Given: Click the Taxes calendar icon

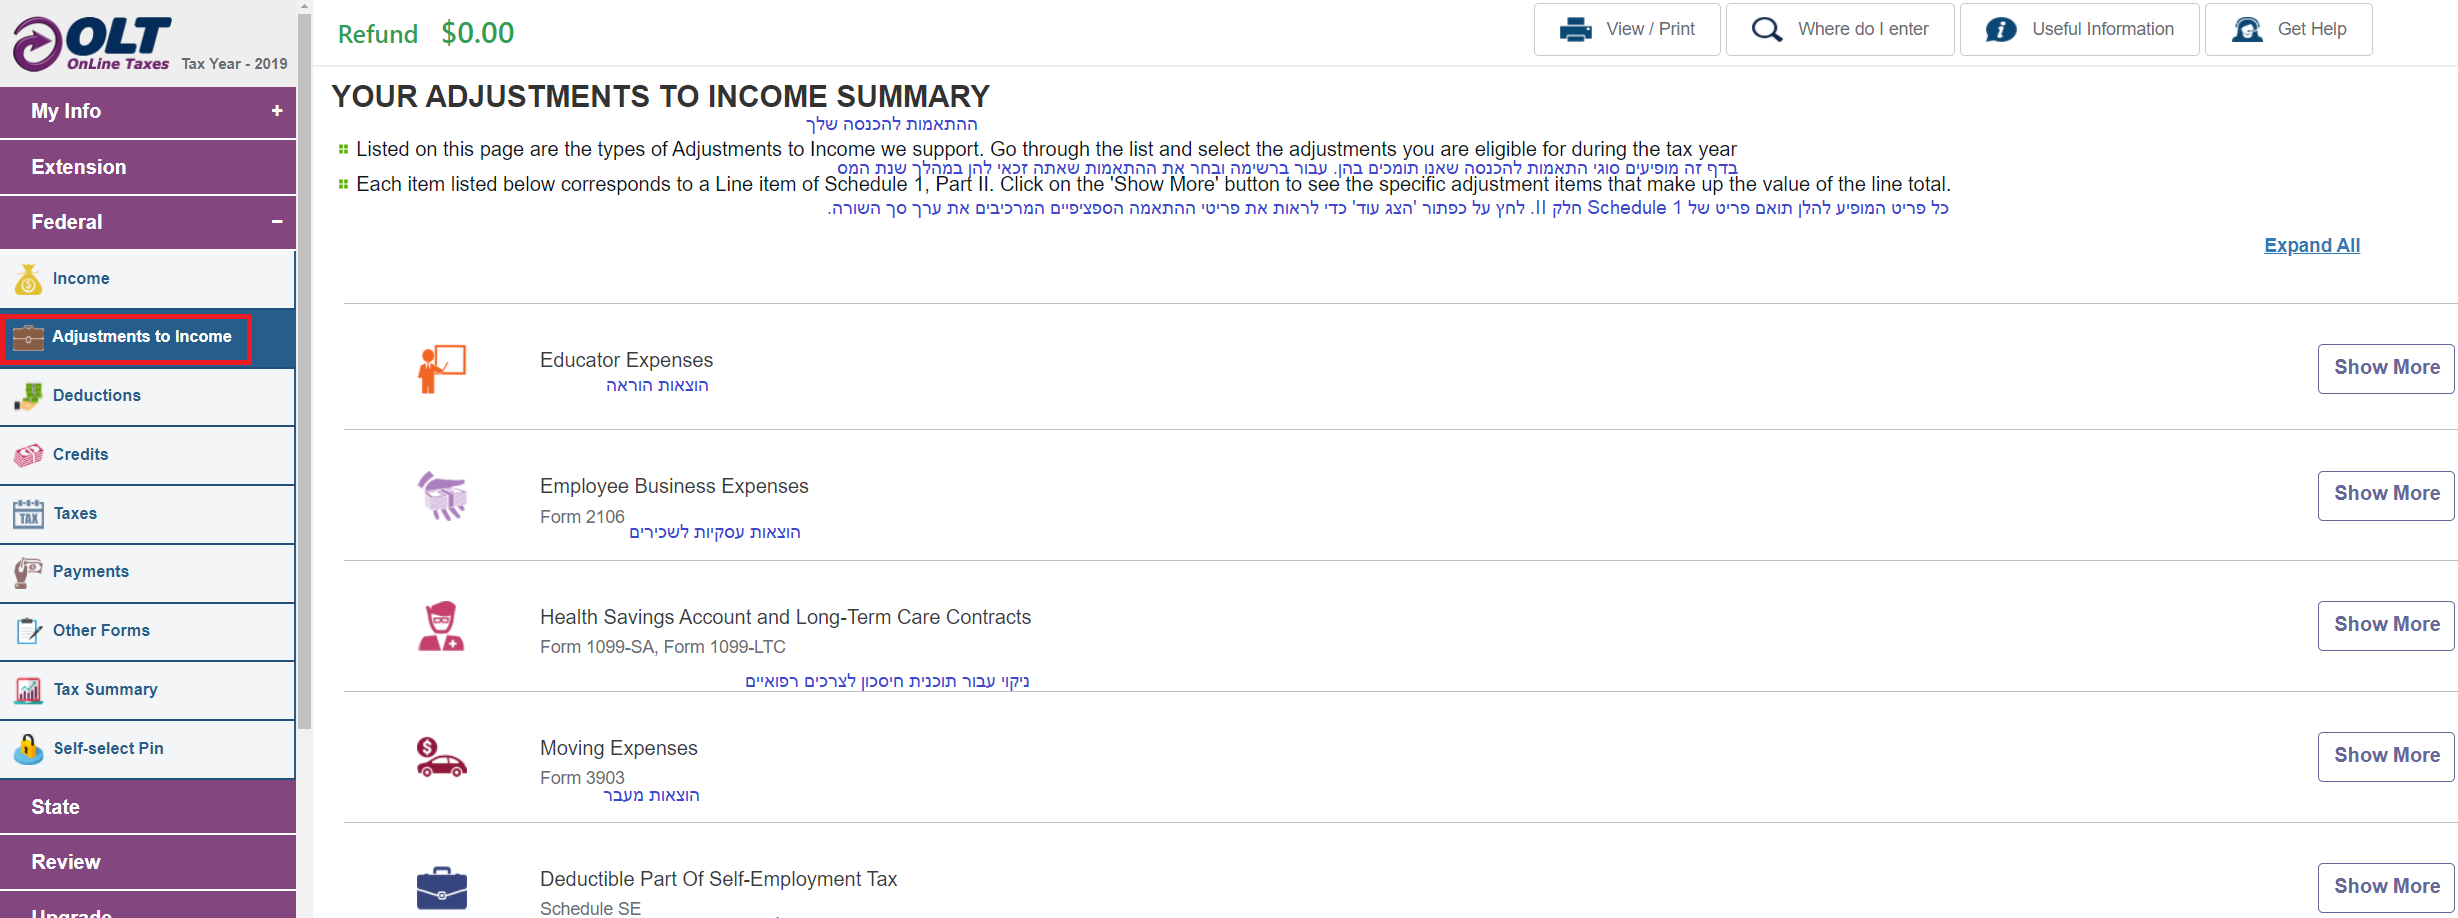Looking at the screenshot, I should (28, 513).
